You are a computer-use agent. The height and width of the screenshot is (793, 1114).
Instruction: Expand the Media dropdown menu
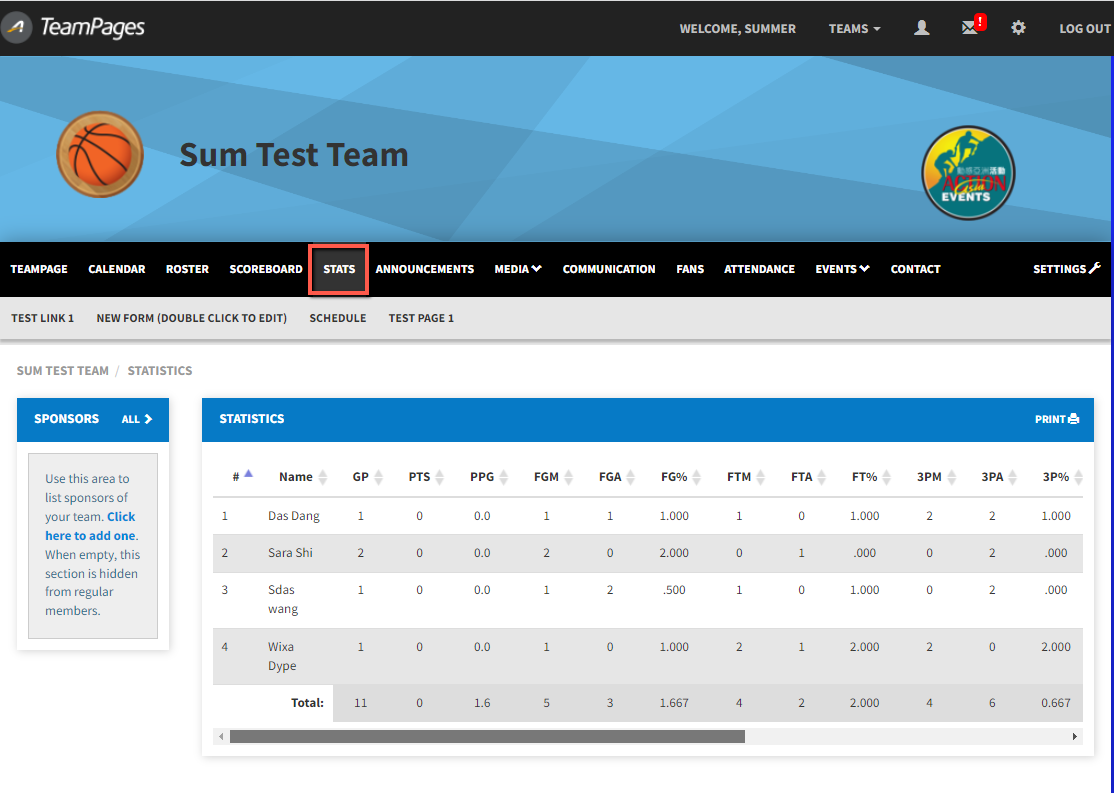click(x=517, y=269)
